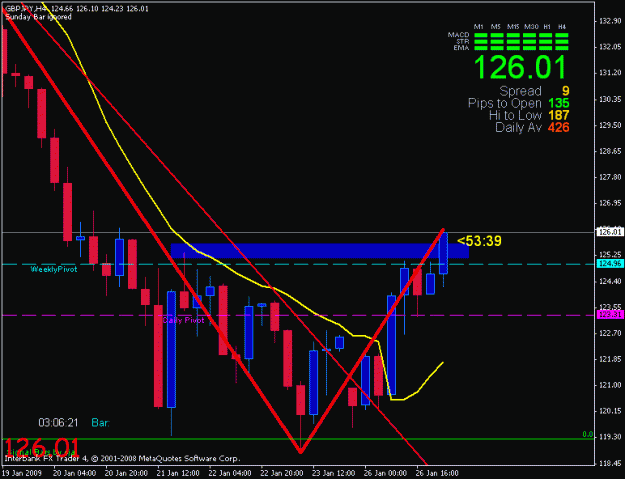Click the <53:39 candle countdown timer
Screen dimensions: 625x479
pos(479,241)
